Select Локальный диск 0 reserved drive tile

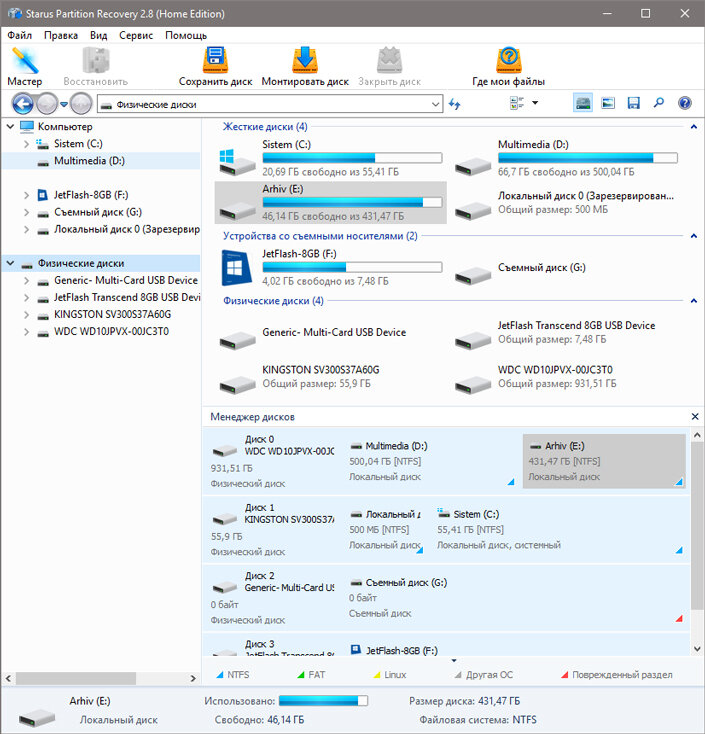tap(566, 203)
